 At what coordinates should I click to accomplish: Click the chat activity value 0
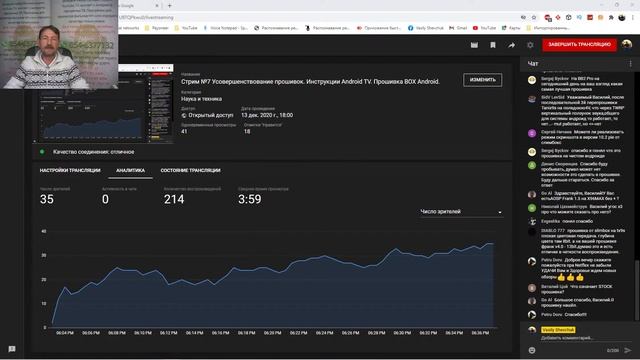(105, 199)
